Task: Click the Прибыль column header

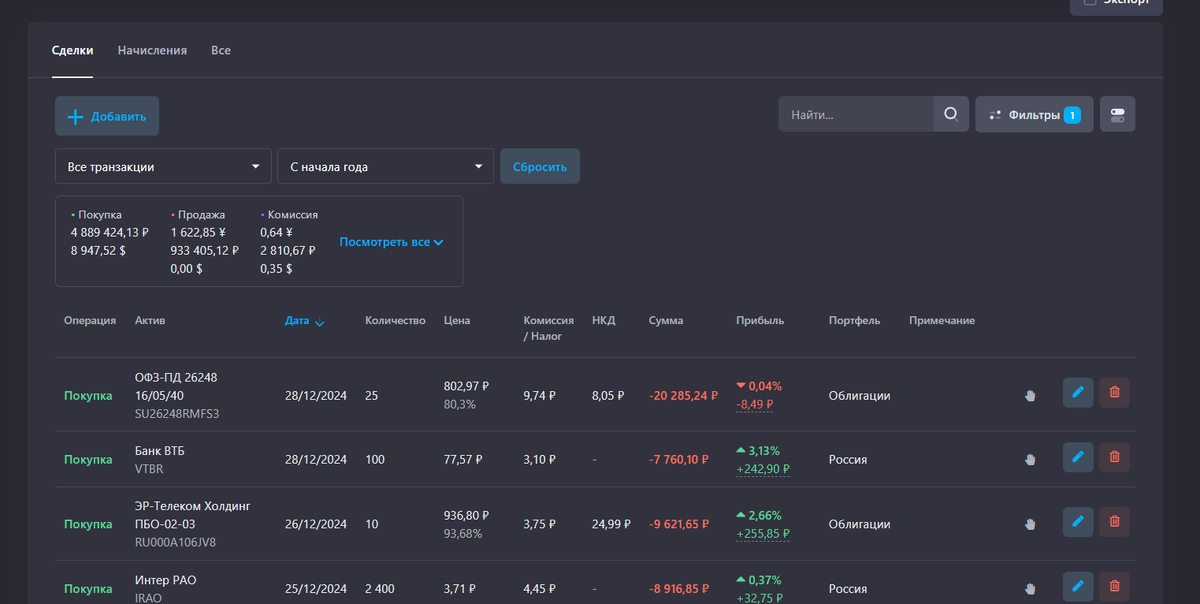Action: (x=760, y=321)
